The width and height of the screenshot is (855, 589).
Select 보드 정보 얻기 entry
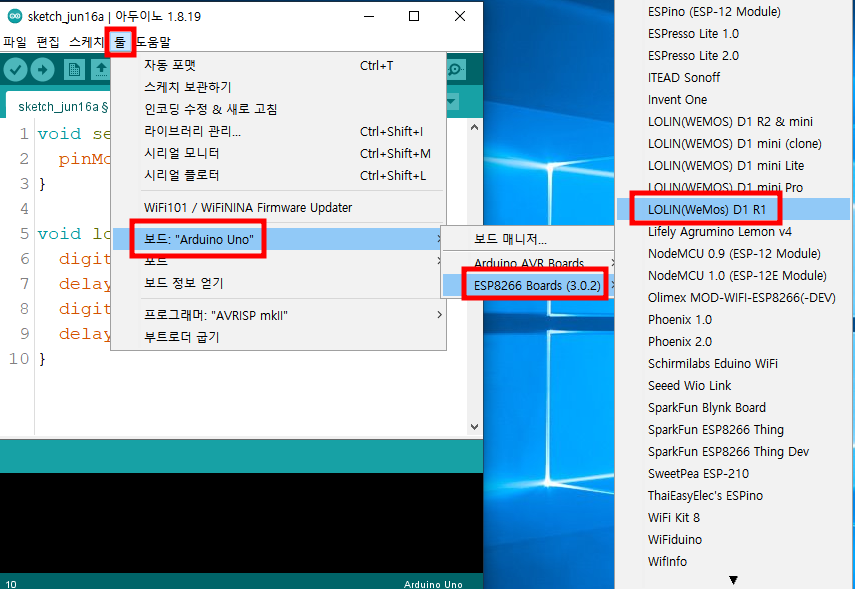[x=279, y=283]
